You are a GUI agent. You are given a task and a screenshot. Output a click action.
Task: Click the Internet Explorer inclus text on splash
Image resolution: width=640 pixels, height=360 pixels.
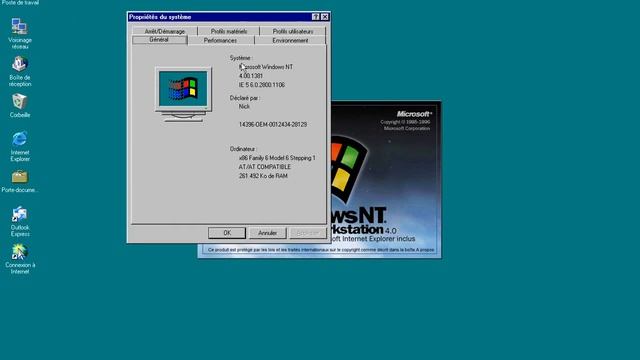(x=372, y=239)
